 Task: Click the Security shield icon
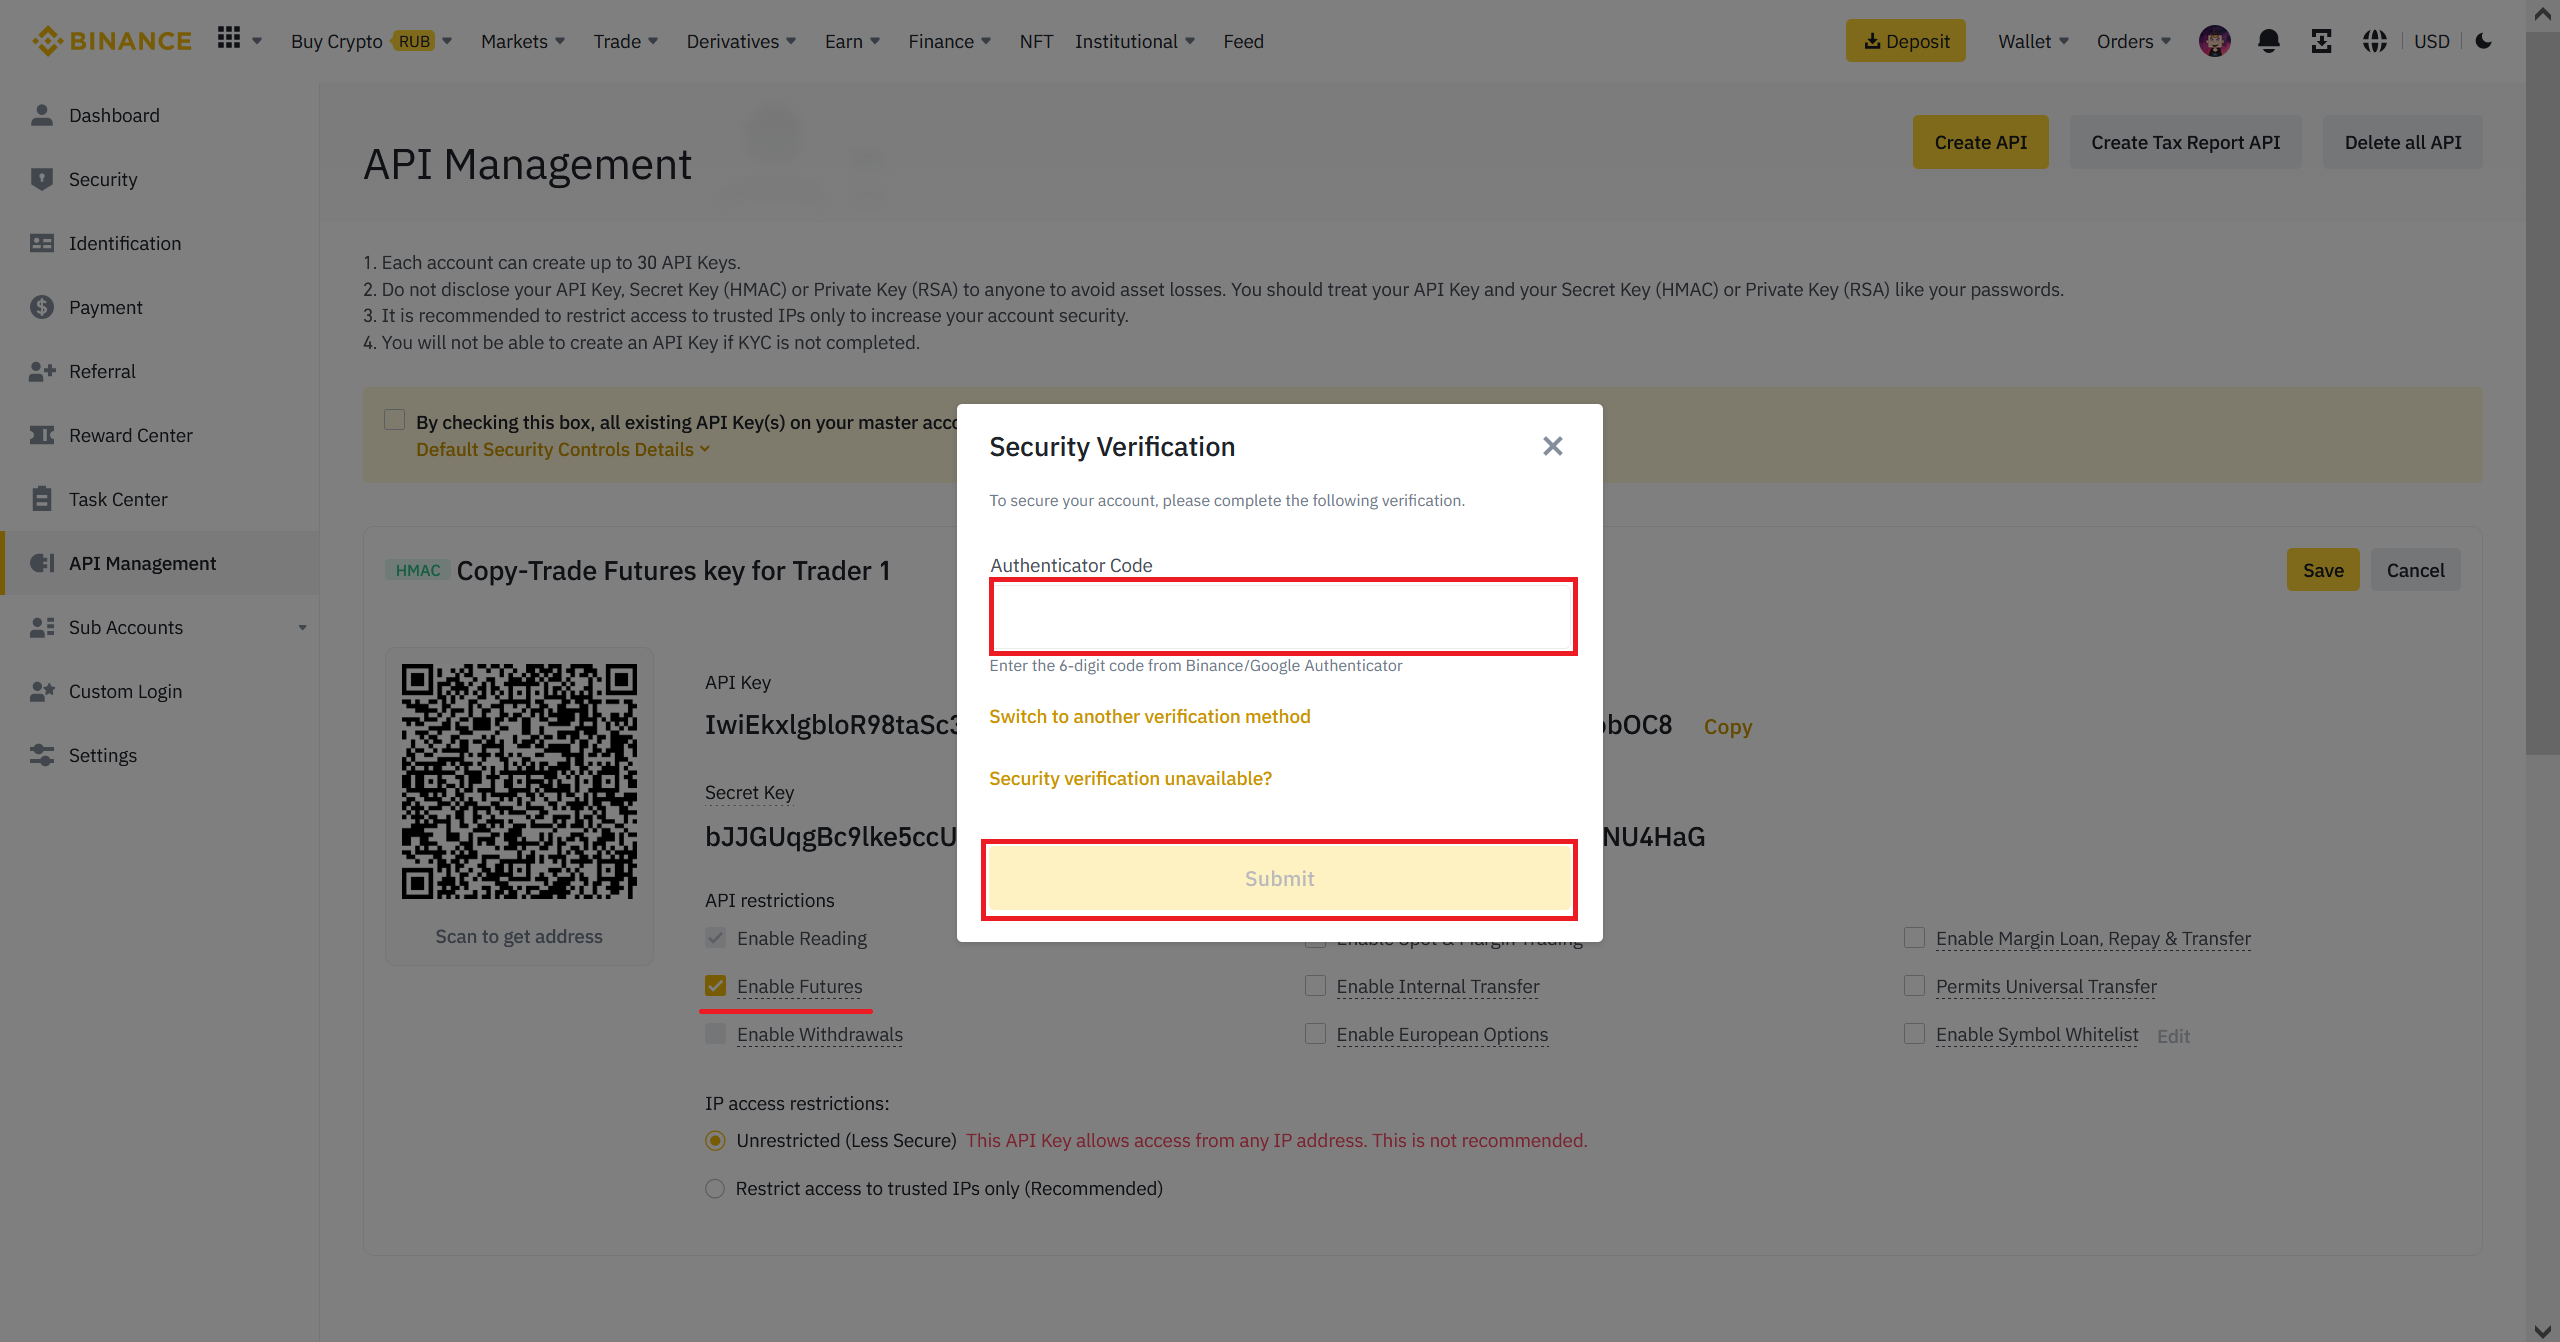click(42, 179)
